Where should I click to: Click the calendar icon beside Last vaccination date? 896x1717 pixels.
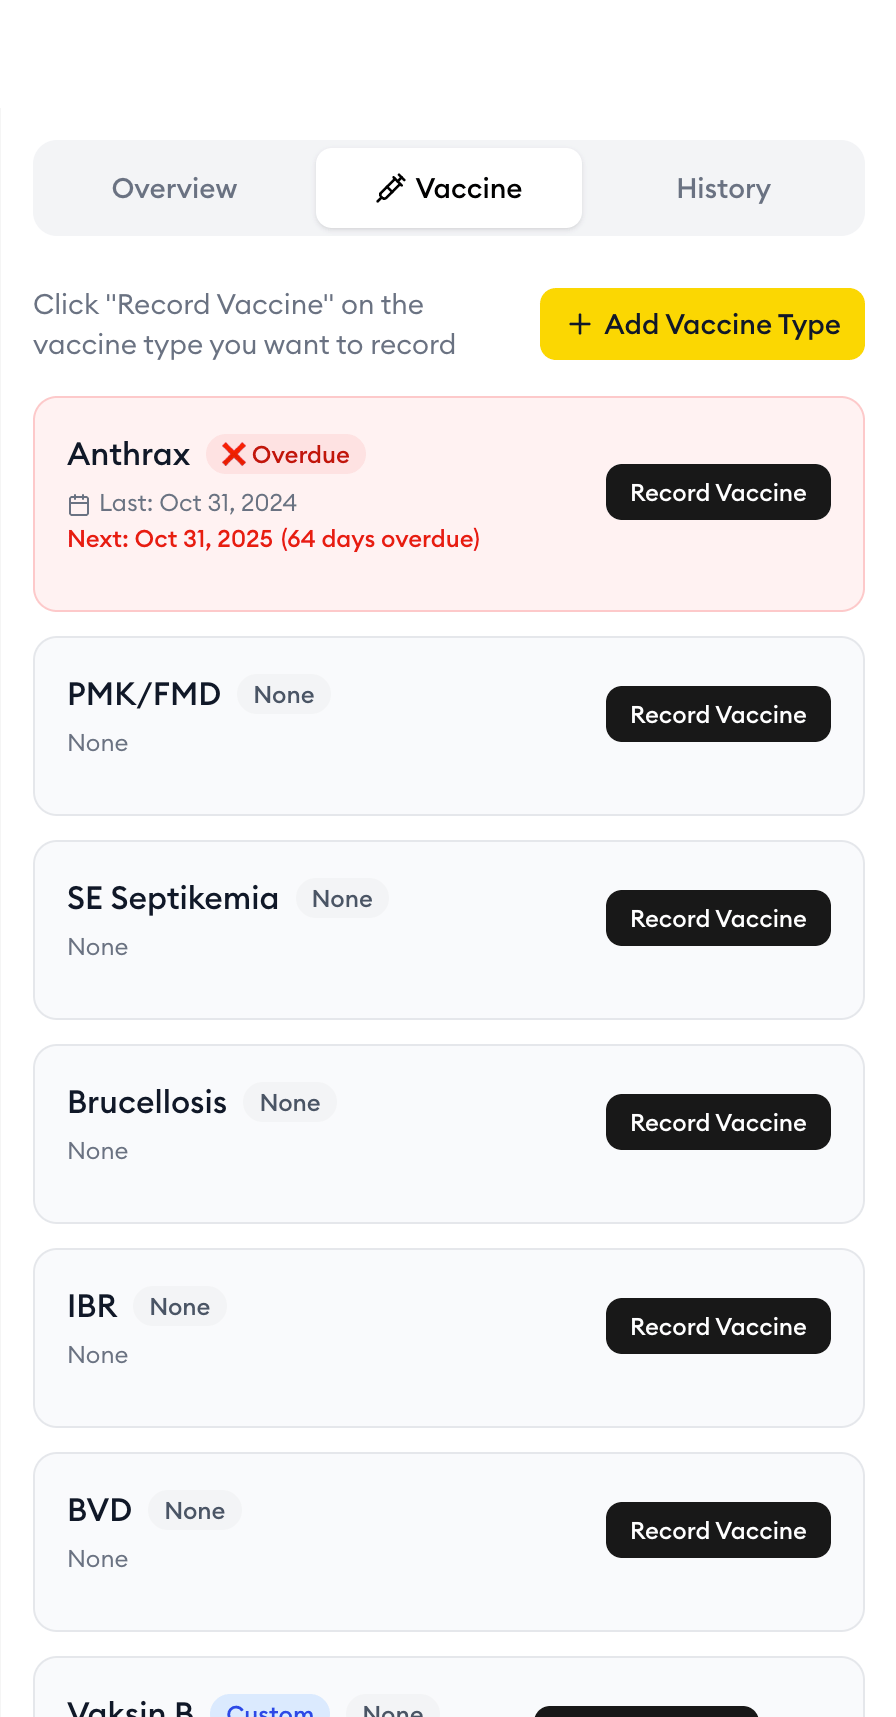coord(80,503)
